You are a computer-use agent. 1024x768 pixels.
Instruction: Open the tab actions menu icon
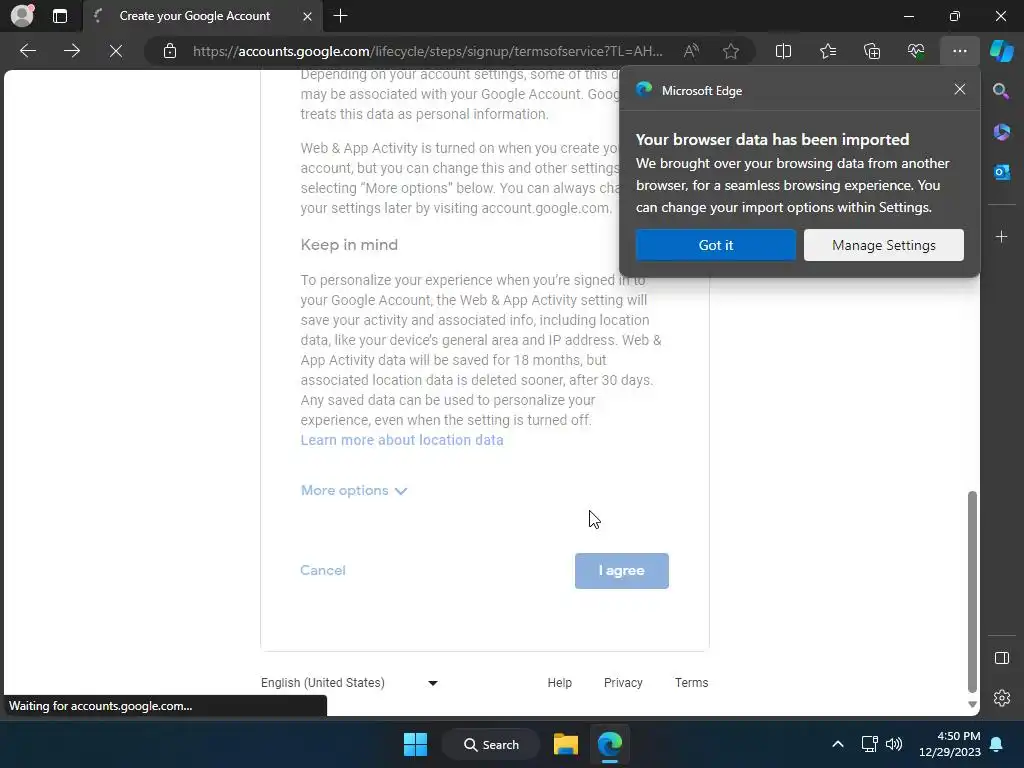tap(60, 16)
